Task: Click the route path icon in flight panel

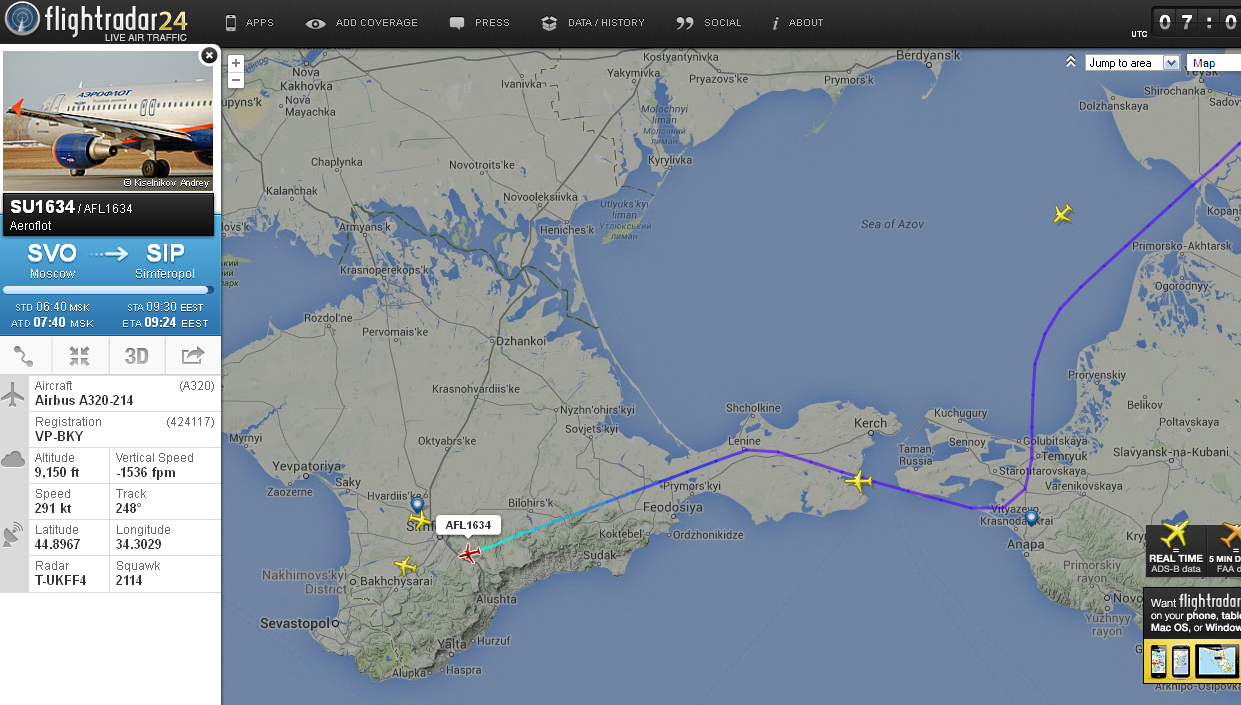Action: pyautogui.click(x=24, y=355)
